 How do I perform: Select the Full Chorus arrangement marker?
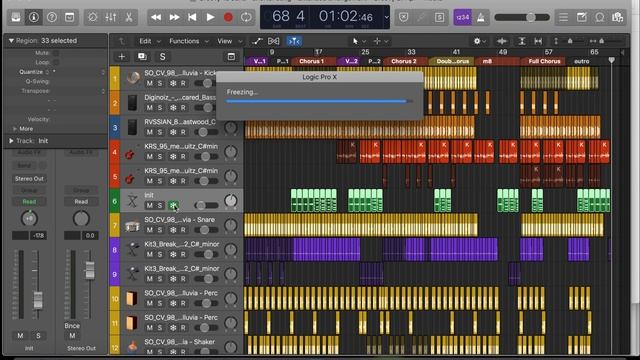click(x=544, y=61)
